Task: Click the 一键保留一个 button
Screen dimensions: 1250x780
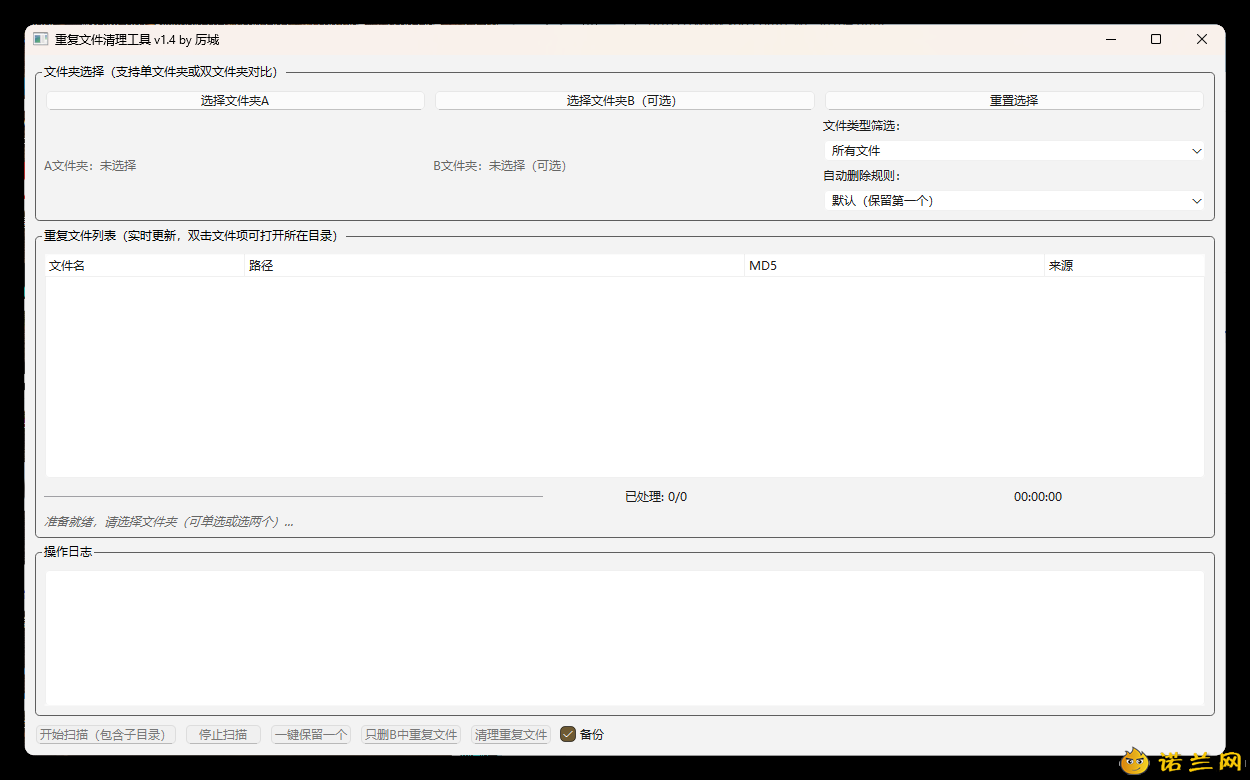Action: click(x=311, y=735)
